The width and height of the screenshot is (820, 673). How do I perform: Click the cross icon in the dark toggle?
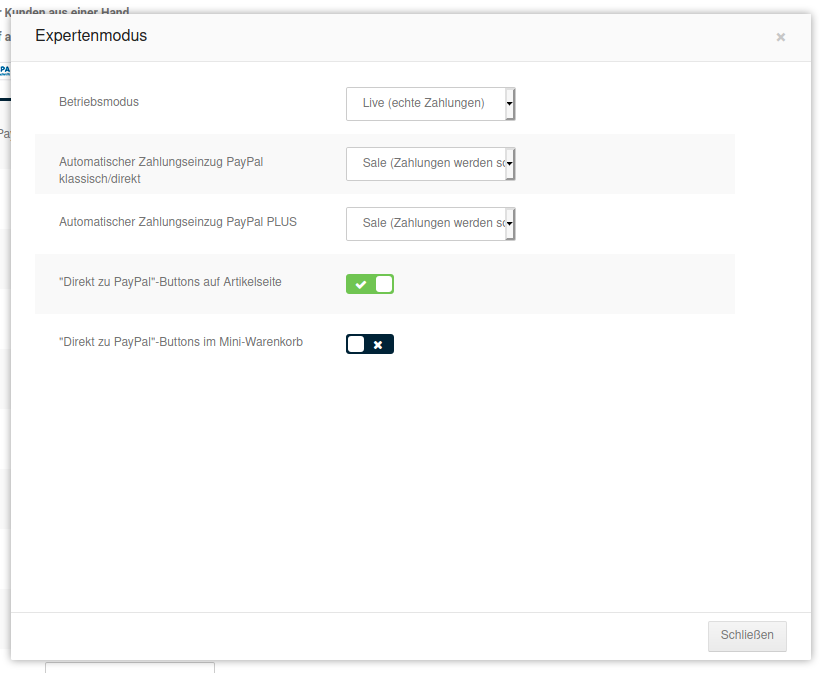pos(378,344)
